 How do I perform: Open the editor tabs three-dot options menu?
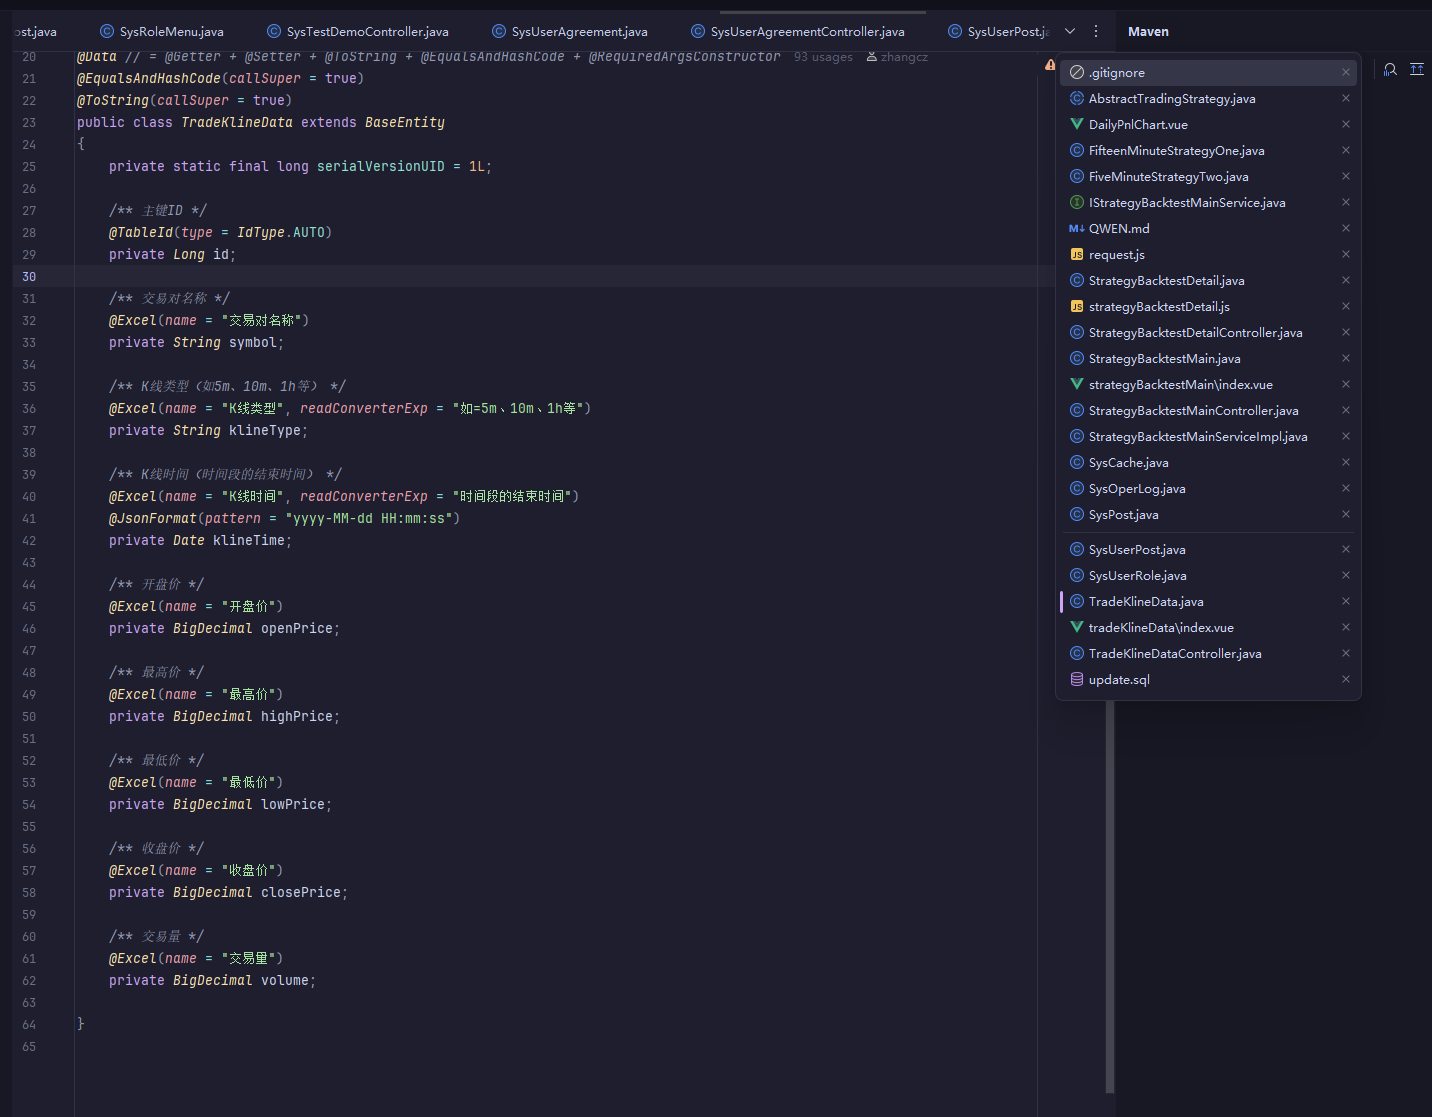click(x=1096, y=31)
